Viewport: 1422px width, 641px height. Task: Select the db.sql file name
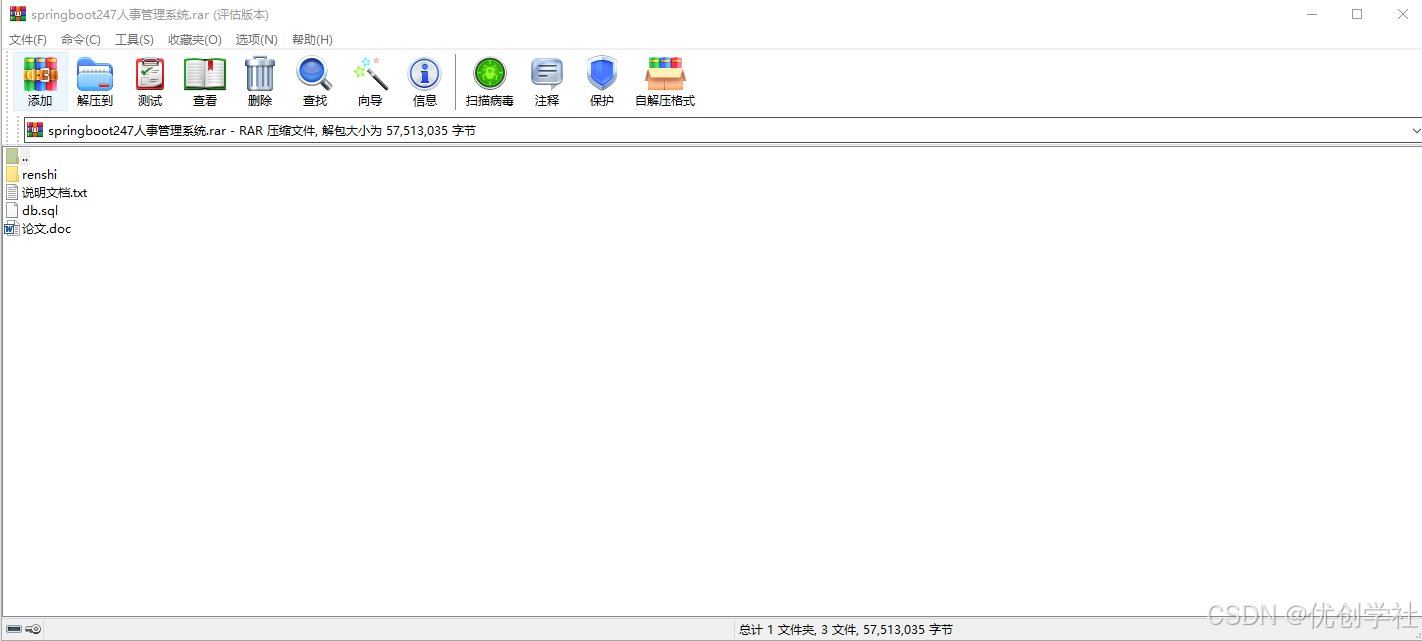[40, 210]
